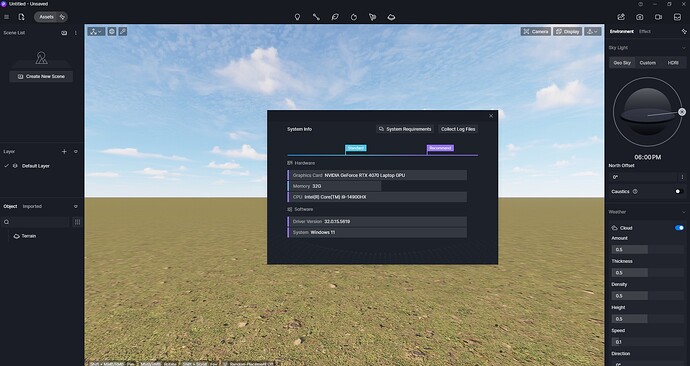Switch to the Effect tab
Viewport: 690px width, 366px height.
(x=645, y=32)
